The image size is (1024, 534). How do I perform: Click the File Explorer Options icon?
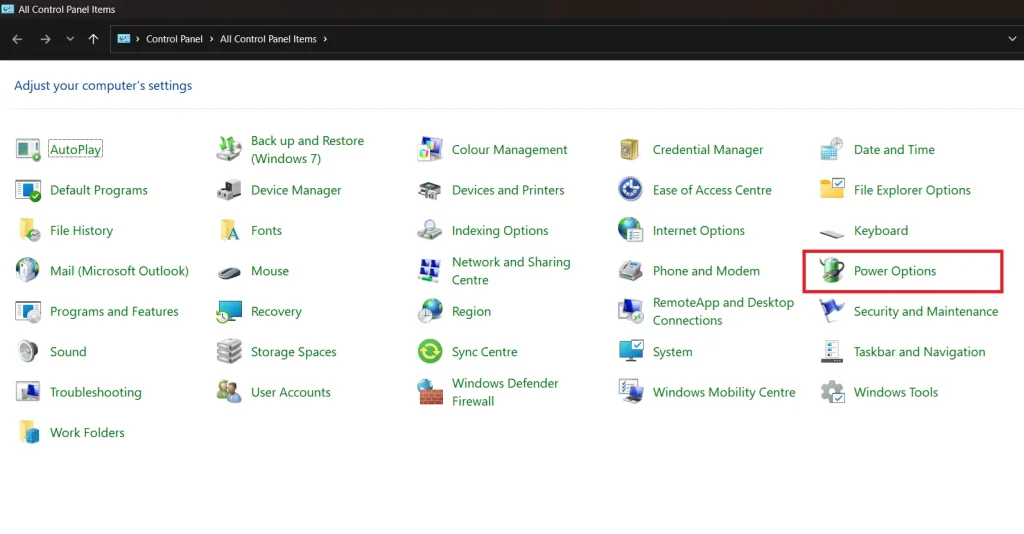click(832, 190)
